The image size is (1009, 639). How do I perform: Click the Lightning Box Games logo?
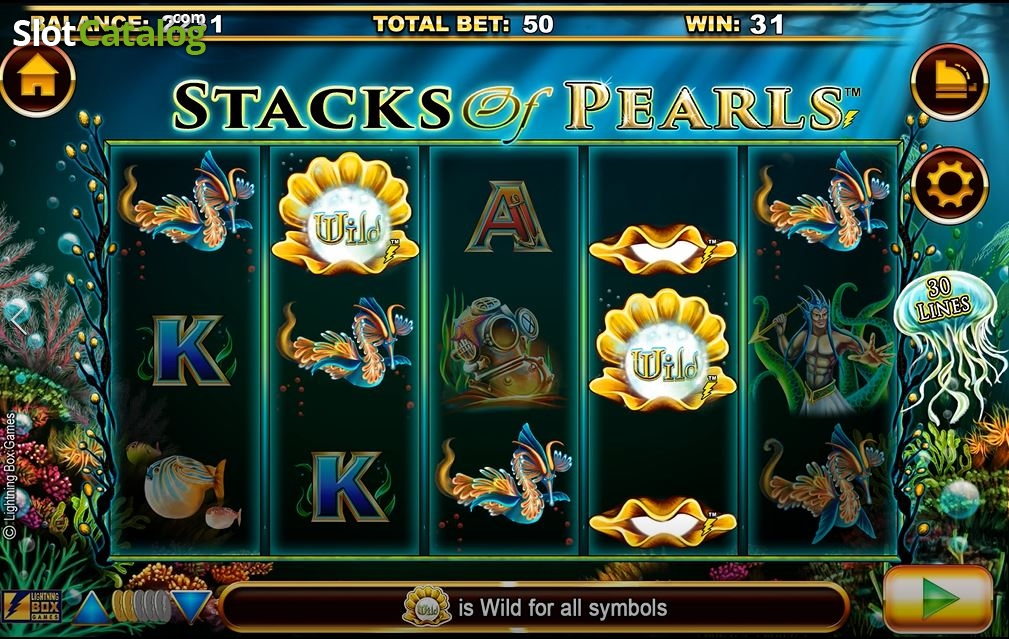[x=32, y=606]
